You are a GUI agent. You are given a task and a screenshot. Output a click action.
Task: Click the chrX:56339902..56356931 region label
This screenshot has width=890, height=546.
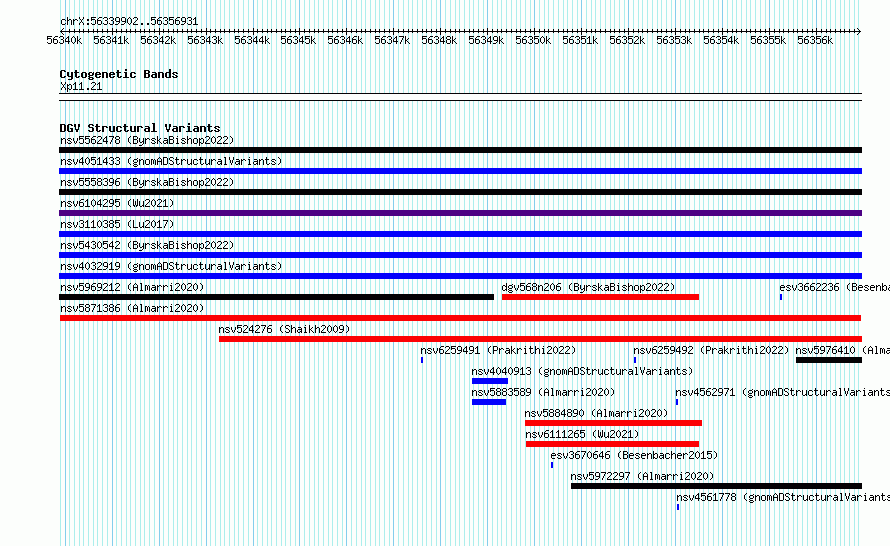(x=129, y=22)
